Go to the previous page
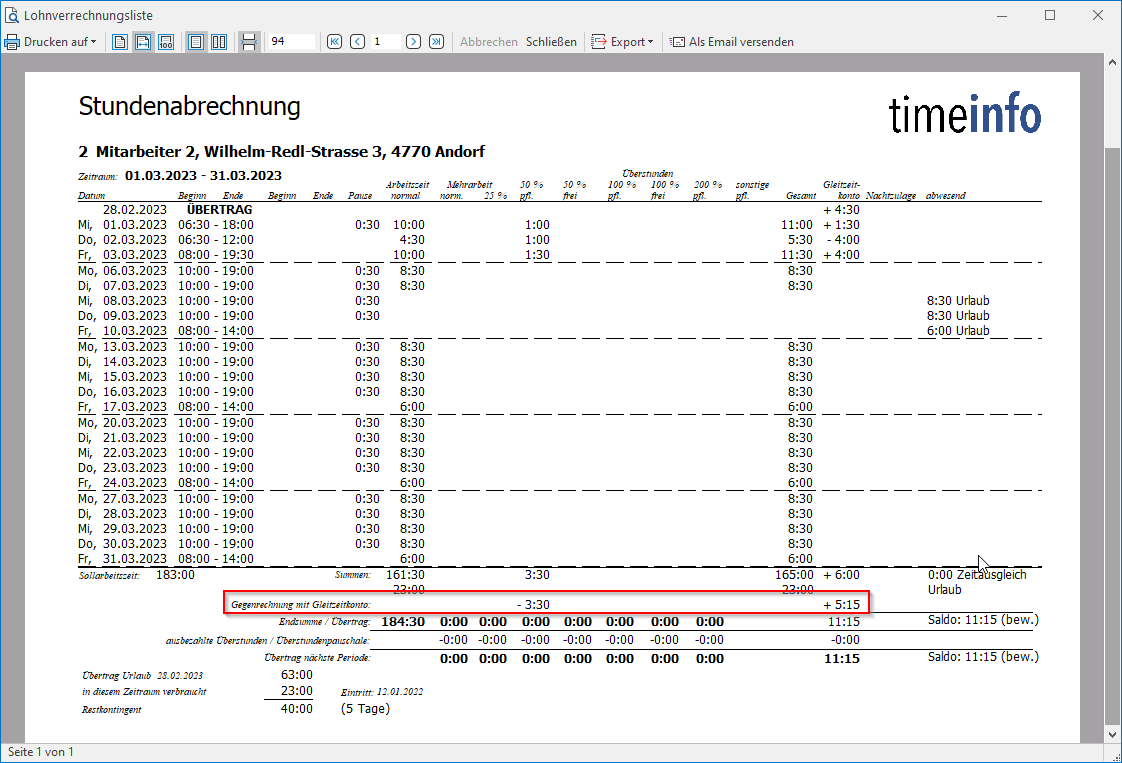This screenshot has height=763, width=1122. 357,42
